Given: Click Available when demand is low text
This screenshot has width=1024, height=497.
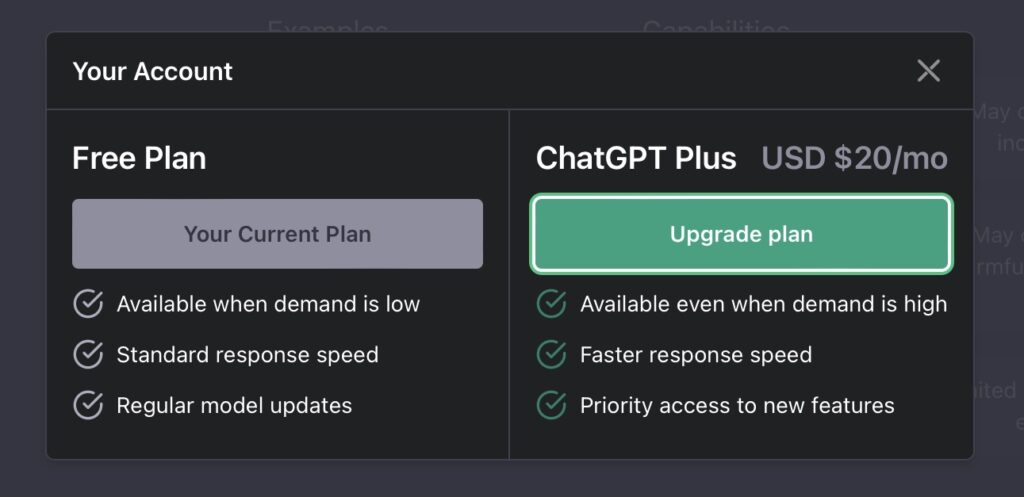Looking at the screenshot, I should tap(268, 304).
